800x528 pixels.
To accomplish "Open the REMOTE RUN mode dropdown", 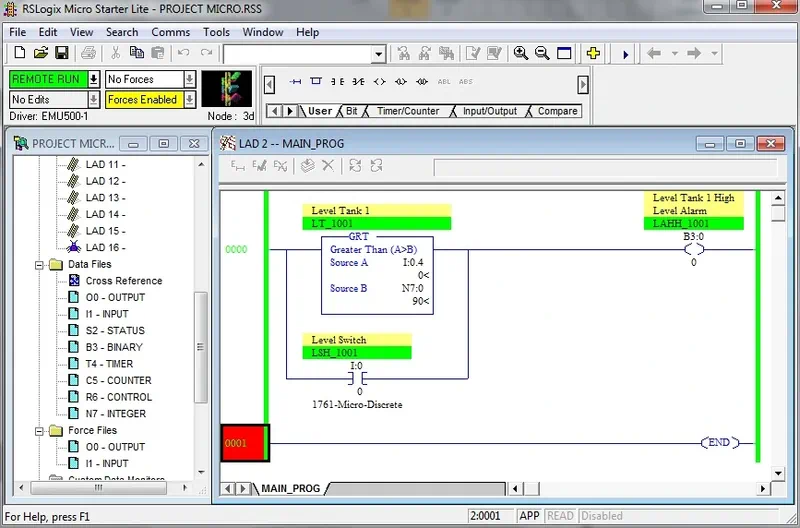I will coord(93,79).
